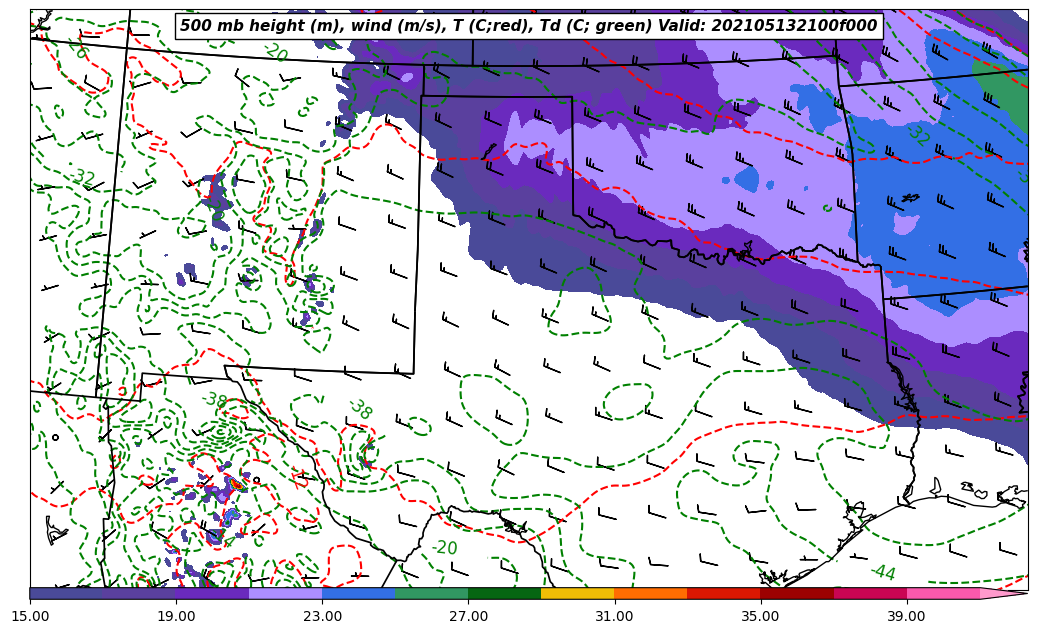The image size is (1037, 633).
Task: Click the plot title text box
Action: (x=529, y=26)
